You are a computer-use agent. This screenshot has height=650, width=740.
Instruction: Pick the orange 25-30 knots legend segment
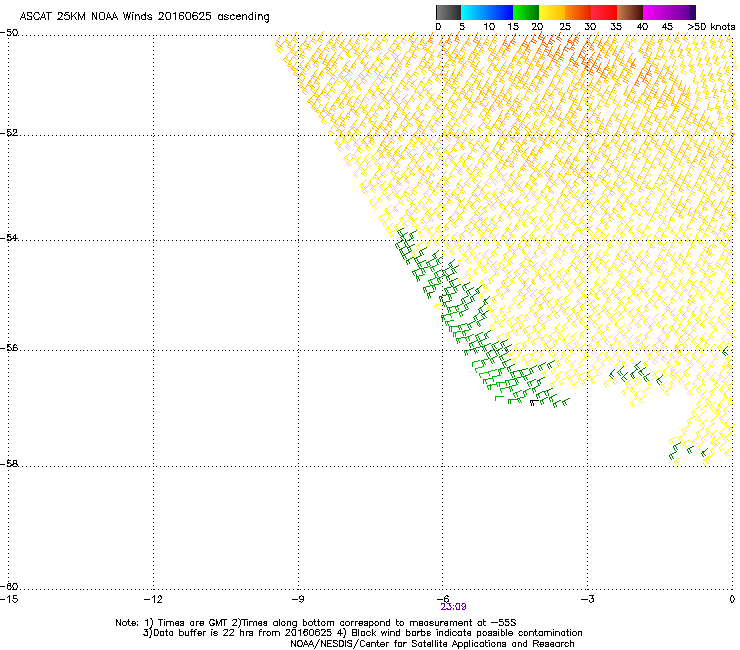[x=578, y=12]
